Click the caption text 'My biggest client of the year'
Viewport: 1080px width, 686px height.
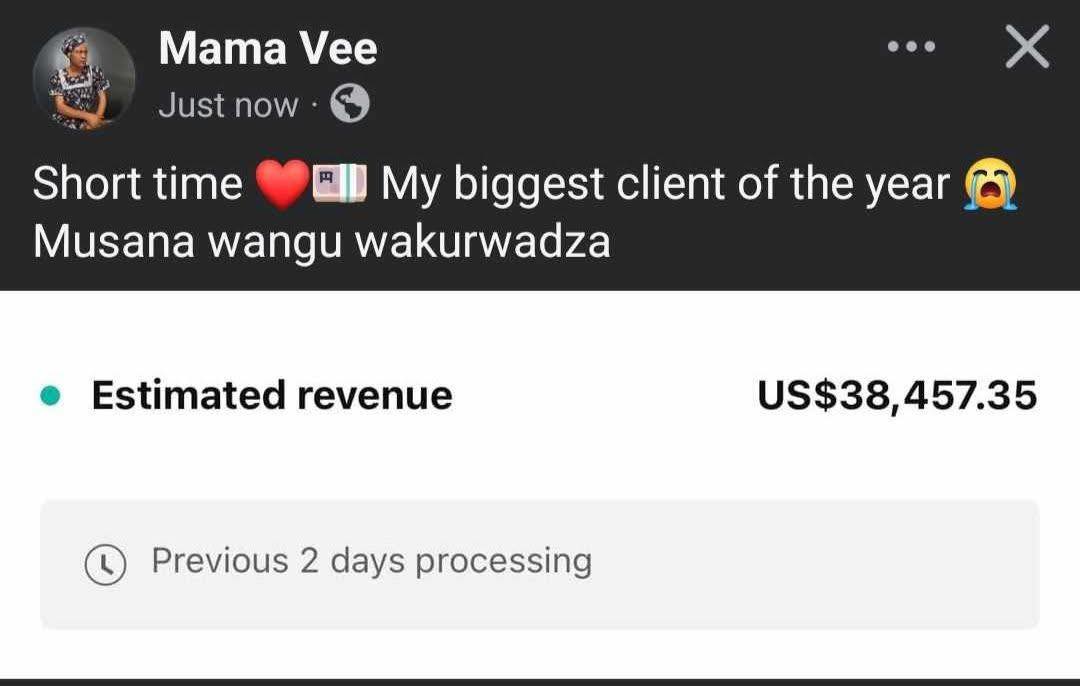(x=665, y=184)
